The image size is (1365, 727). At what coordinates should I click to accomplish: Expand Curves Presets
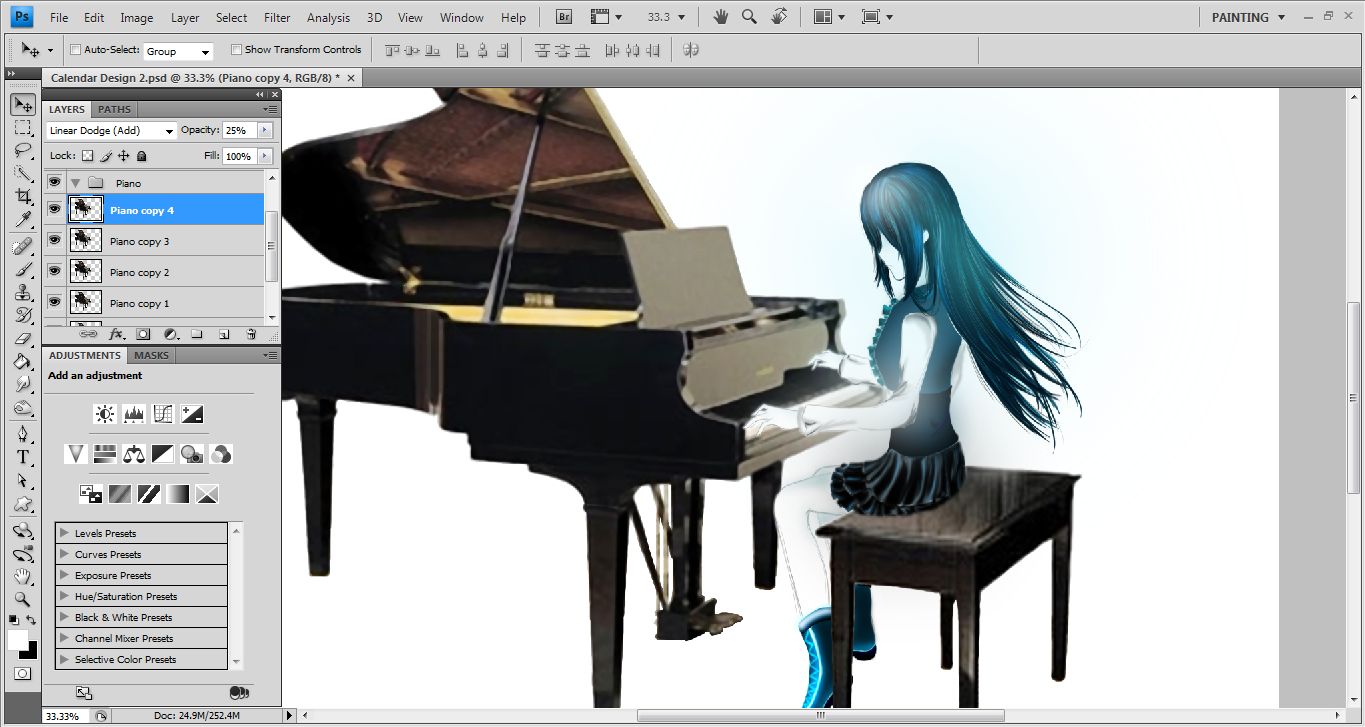[65, 554]
